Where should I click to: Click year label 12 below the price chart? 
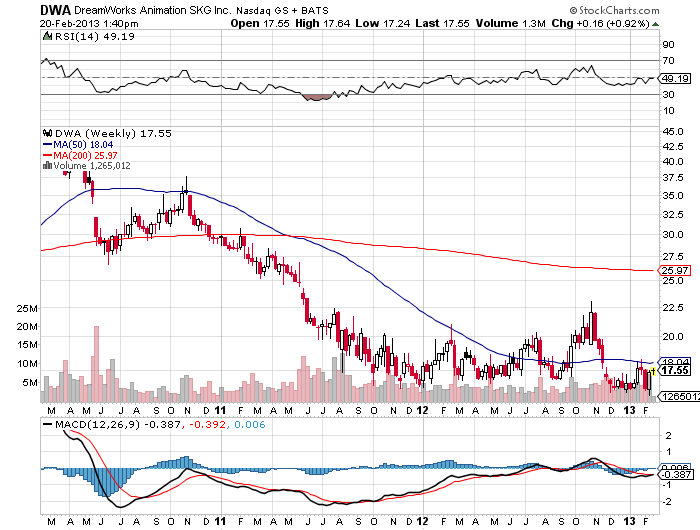(422, 410)
